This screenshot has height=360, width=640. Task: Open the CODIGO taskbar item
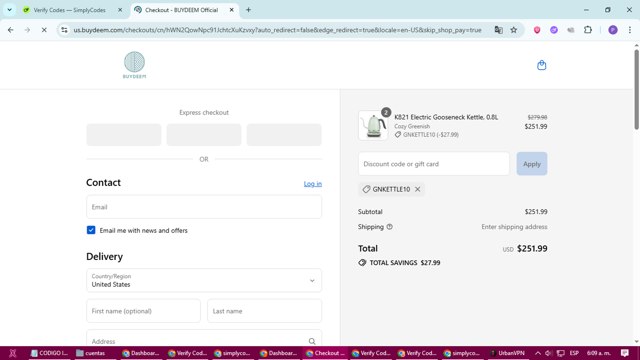49,353
